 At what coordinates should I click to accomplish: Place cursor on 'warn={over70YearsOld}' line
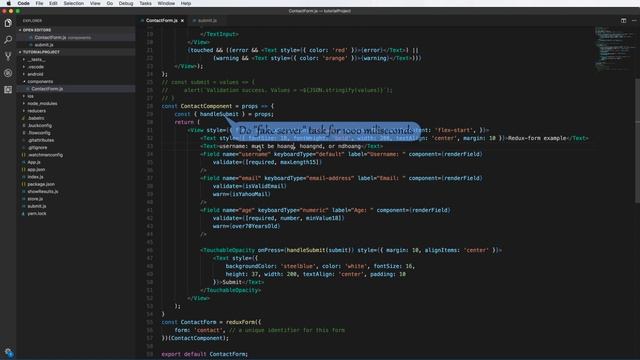click(247, 226)
